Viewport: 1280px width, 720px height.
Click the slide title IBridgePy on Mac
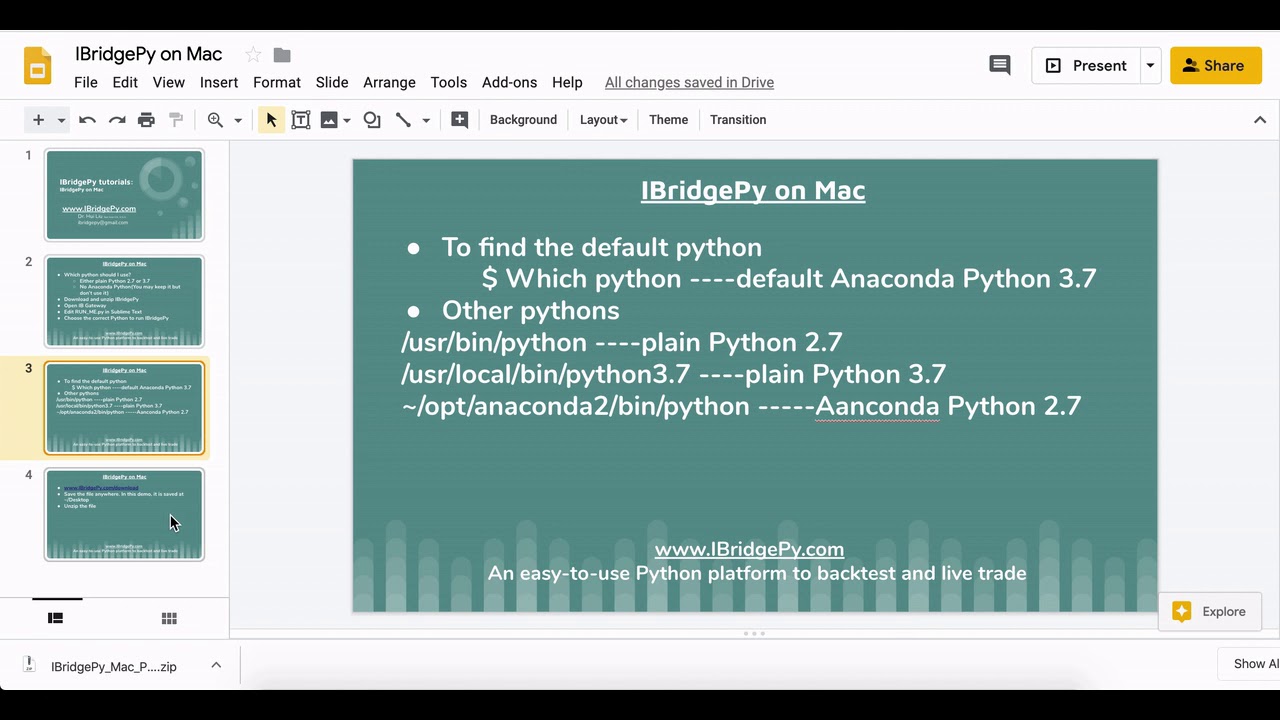(753, 190)
